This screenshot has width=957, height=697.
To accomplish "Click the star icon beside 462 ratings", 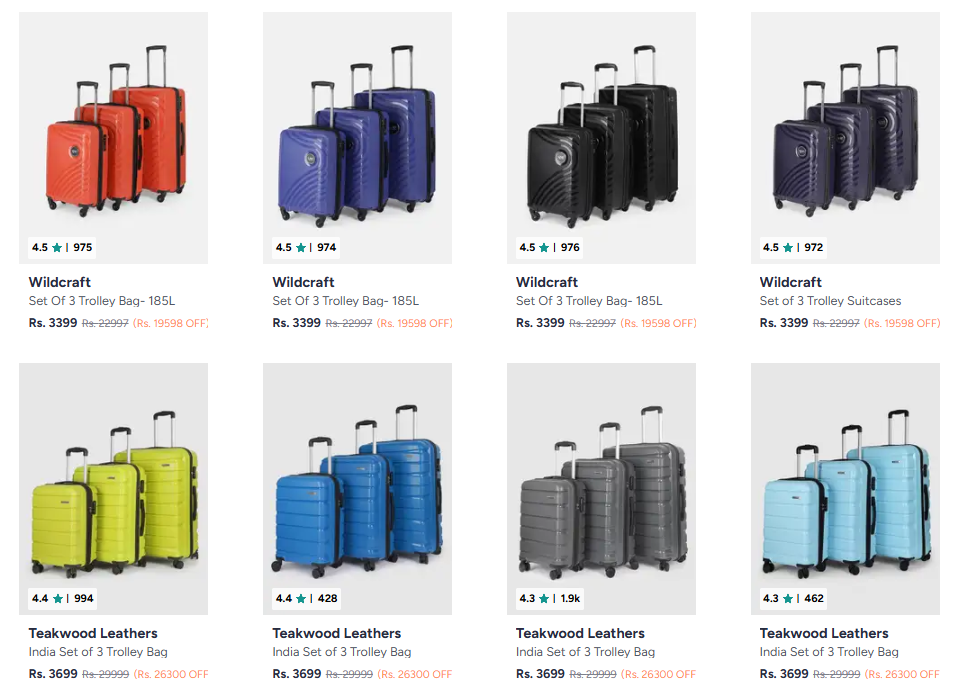I will [x=788, y=599].
